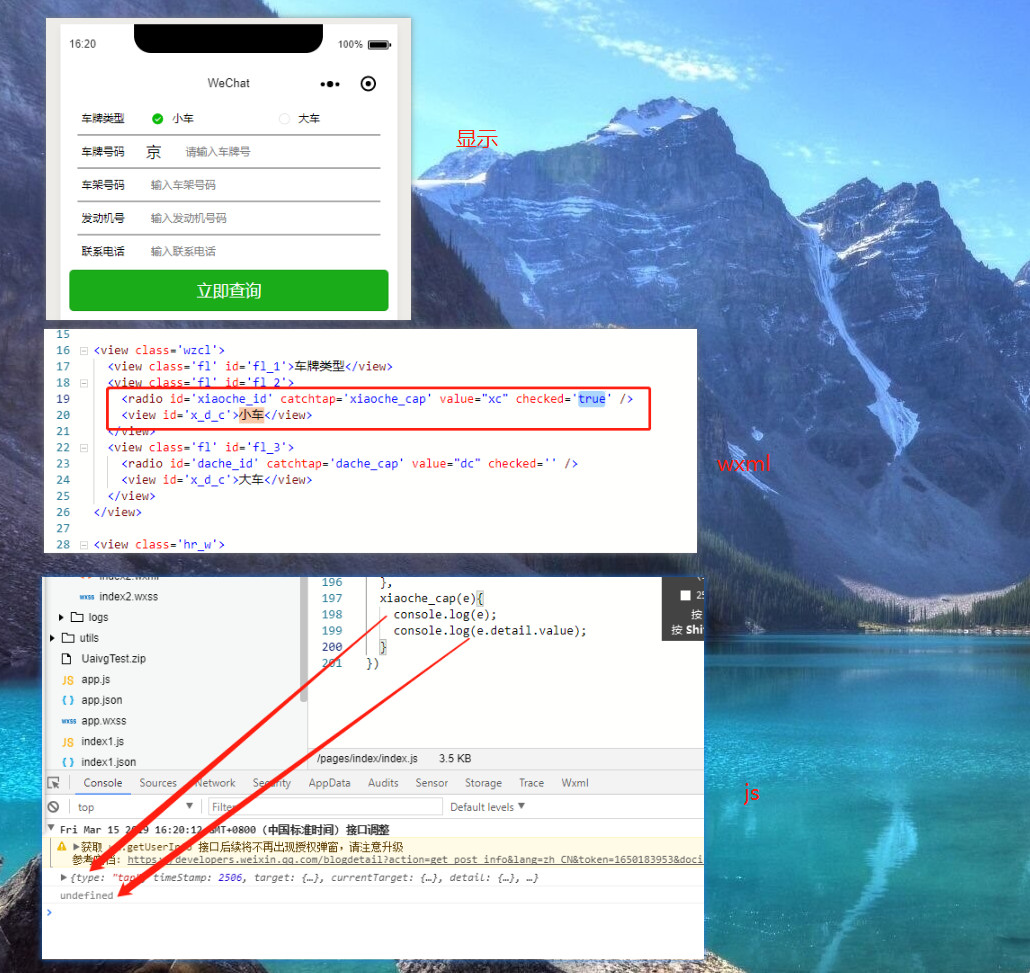1030x973 pixels.
Task: Open the Trace tab
Action: (531, 782)
